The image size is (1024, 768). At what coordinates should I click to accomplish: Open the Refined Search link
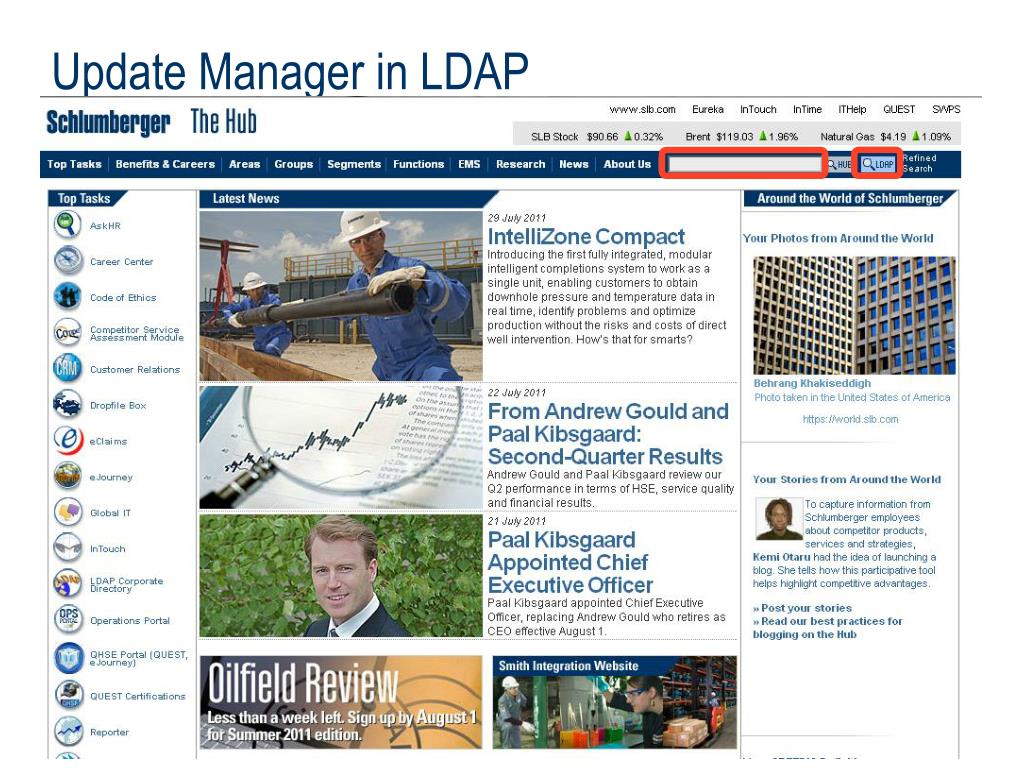click(920, 163)
